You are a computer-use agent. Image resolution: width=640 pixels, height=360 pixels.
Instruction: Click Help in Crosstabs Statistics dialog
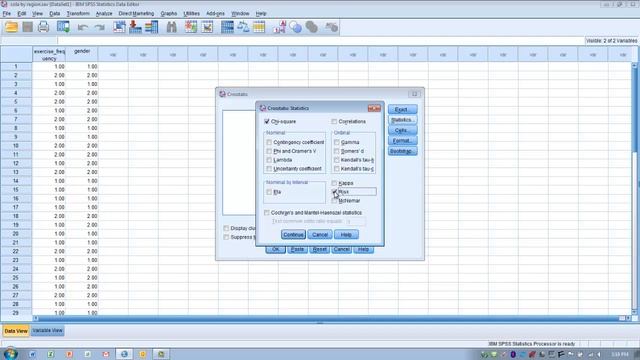tap(346, 235)
